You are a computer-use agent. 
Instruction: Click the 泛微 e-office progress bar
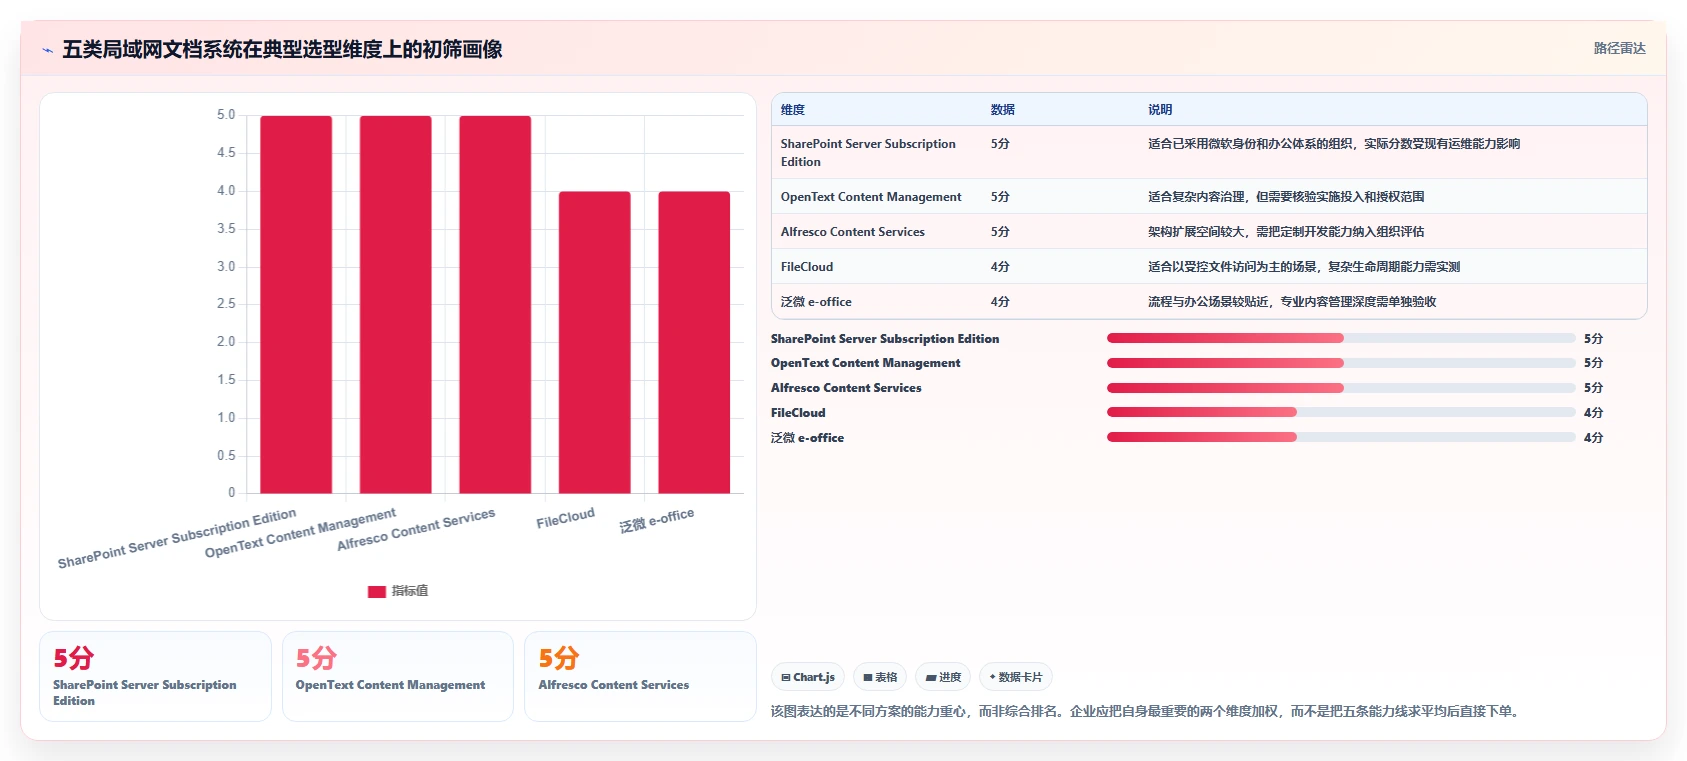(1341, 438)
